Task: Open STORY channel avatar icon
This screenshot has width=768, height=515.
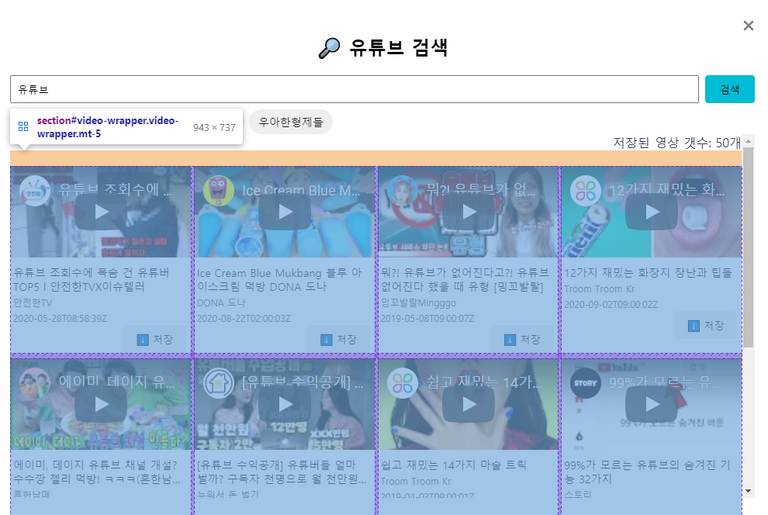Action: [585, 383]
